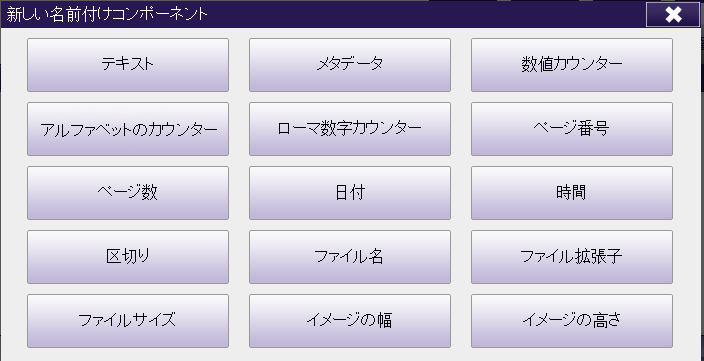Select ローマ数字カウンター button

click(x=350, y=129)
